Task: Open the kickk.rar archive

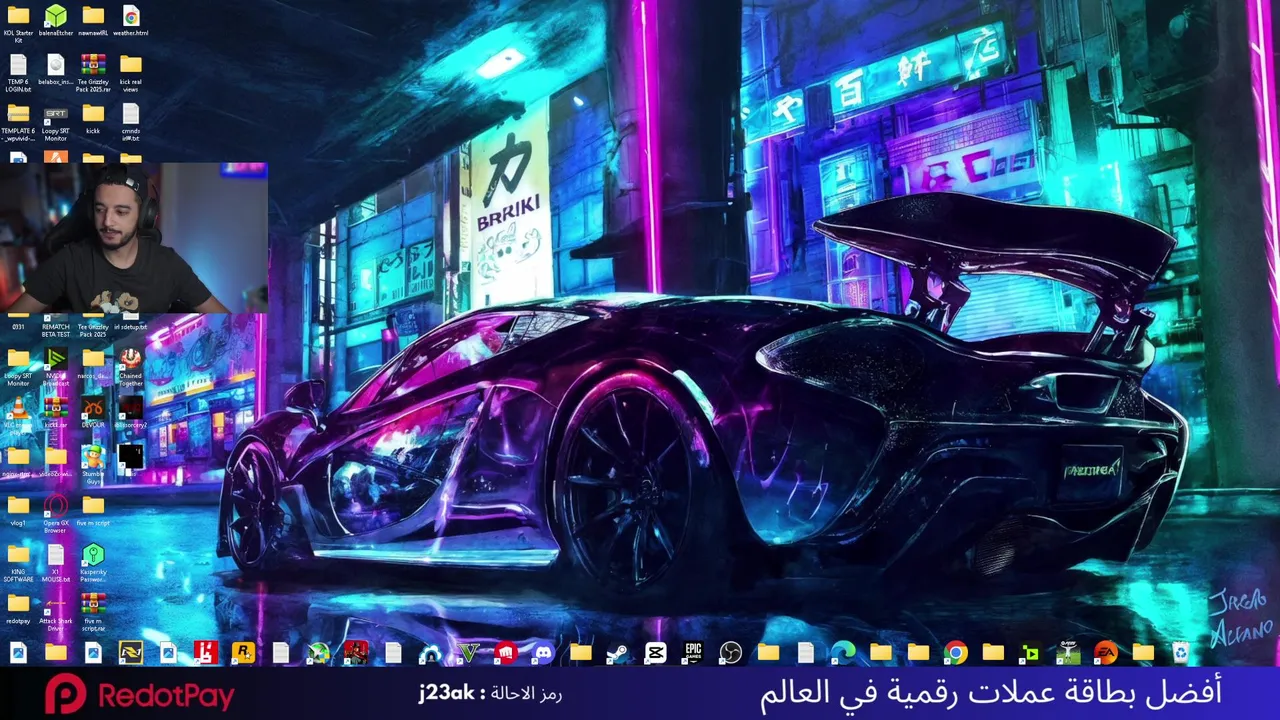Action: tap(56, 413)
